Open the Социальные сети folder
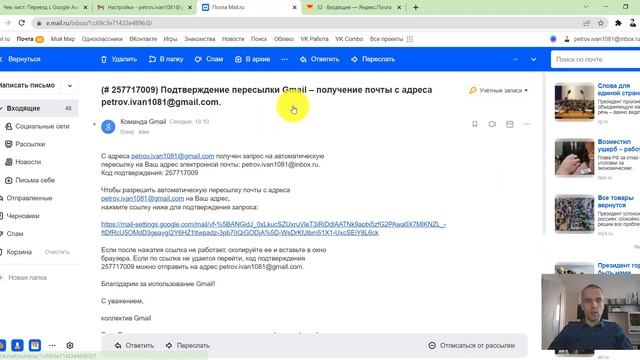The width and height of the screenshot is (640, 360). 38,127
